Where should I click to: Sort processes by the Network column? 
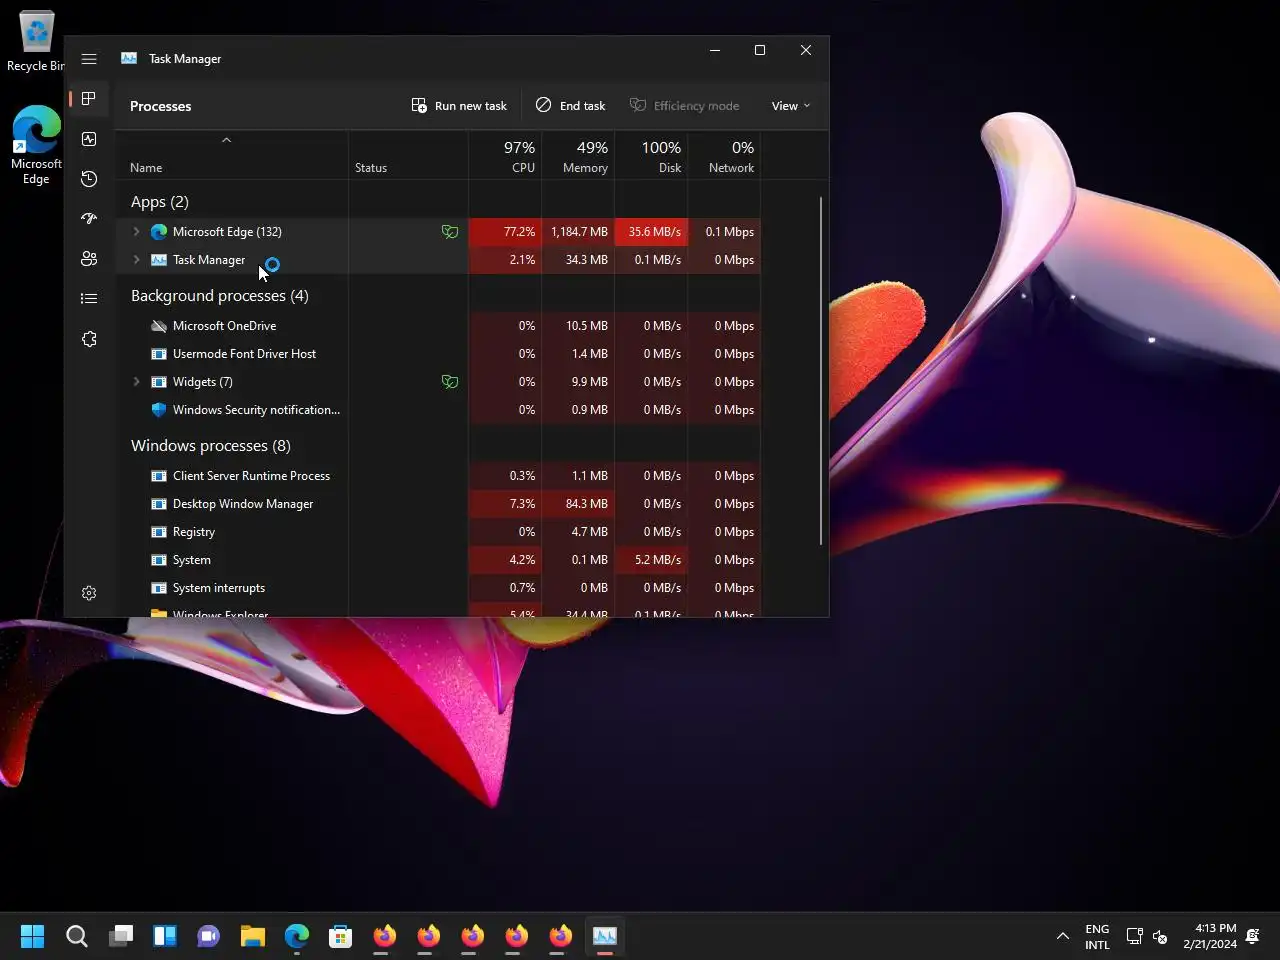724,156
